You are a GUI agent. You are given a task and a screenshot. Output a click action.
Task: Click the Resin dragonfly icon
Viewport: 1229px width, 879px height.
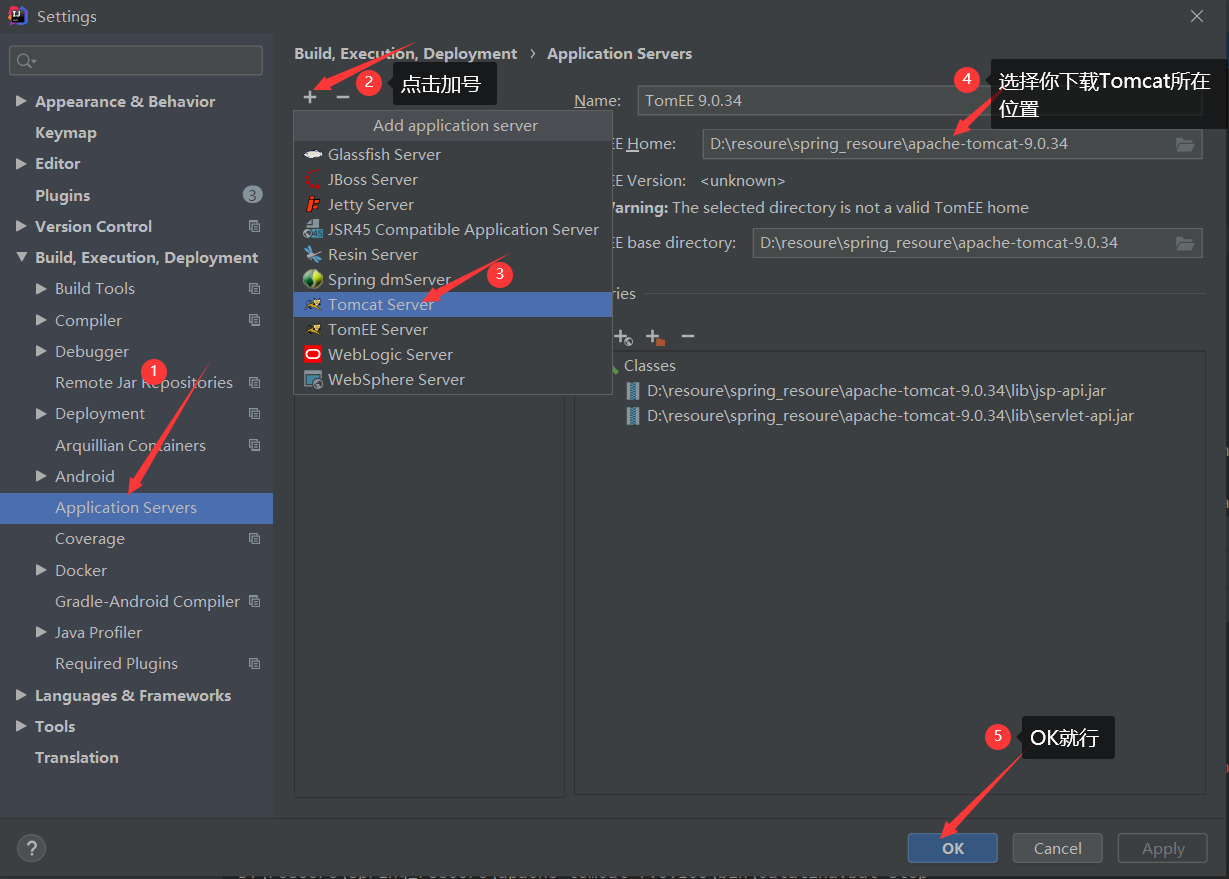(x=312, y=254)
